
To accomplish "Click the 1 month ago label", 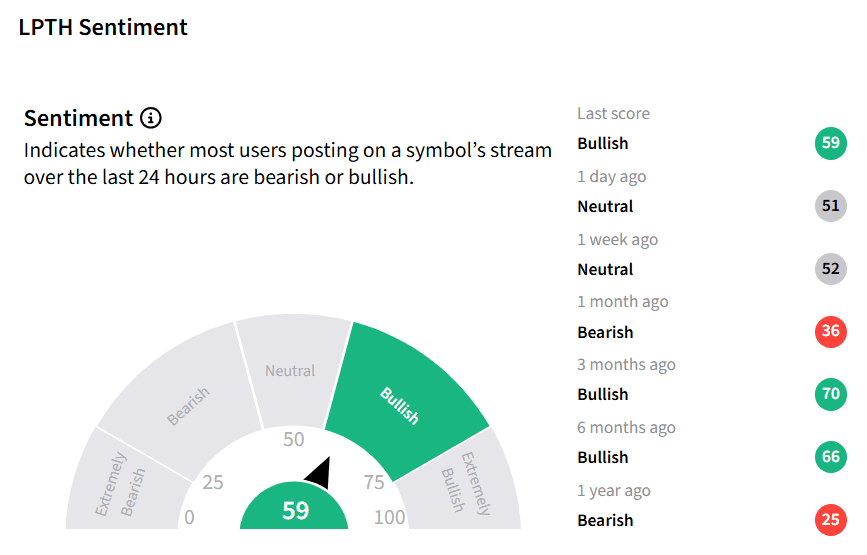I will click(x=623, y=302).
